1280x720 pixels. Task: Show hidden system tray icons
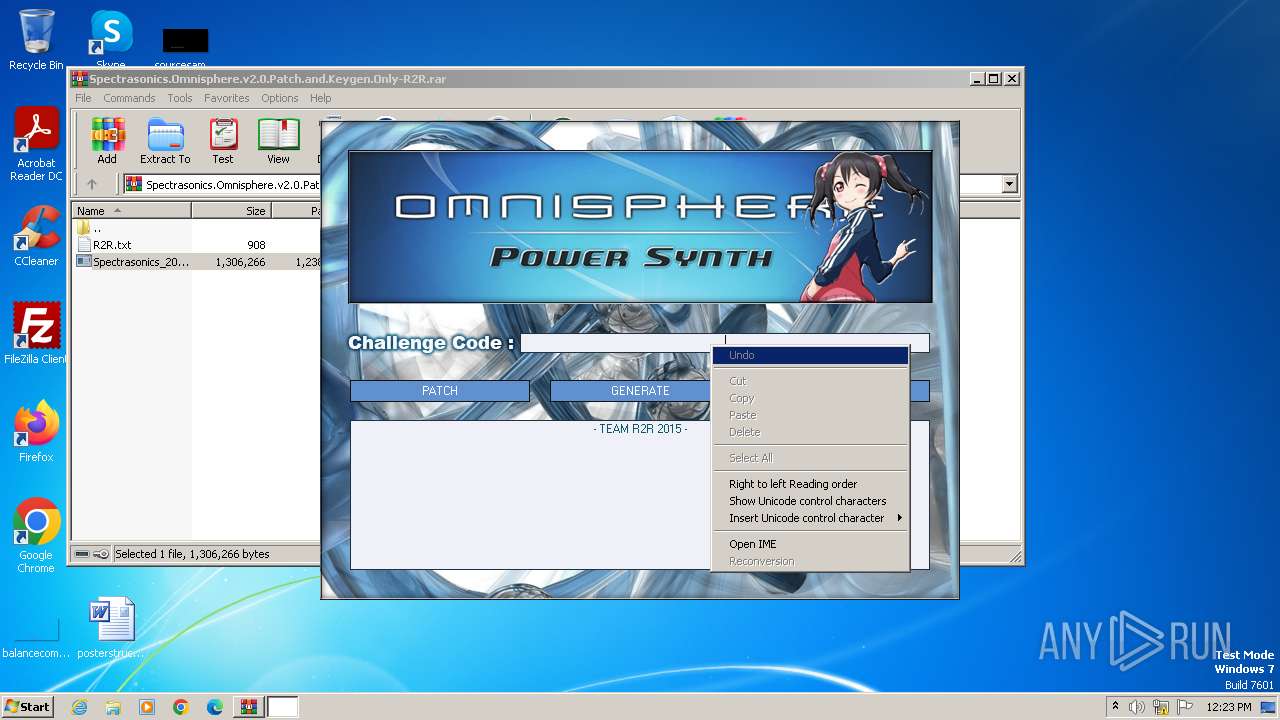pos(1115,707)
